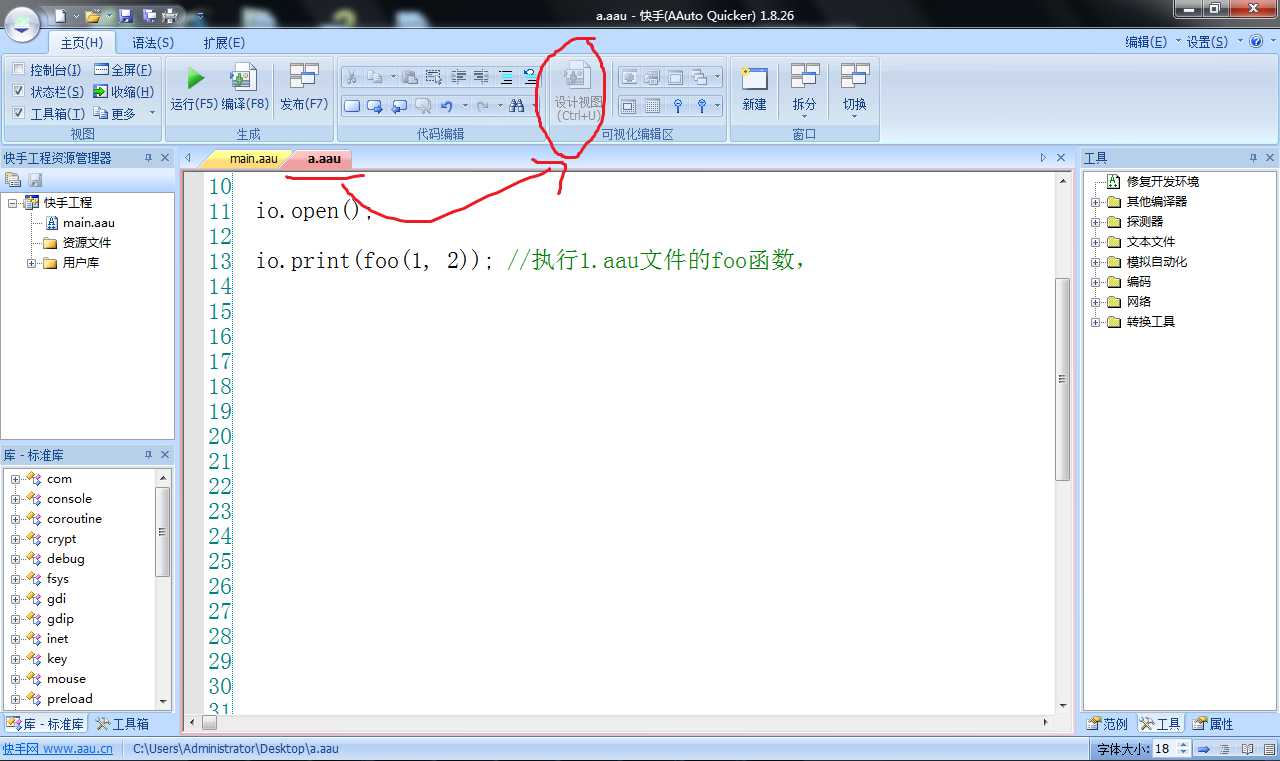Open the 设置(S) menu
1280x761 pixels.
point(1212,42)
